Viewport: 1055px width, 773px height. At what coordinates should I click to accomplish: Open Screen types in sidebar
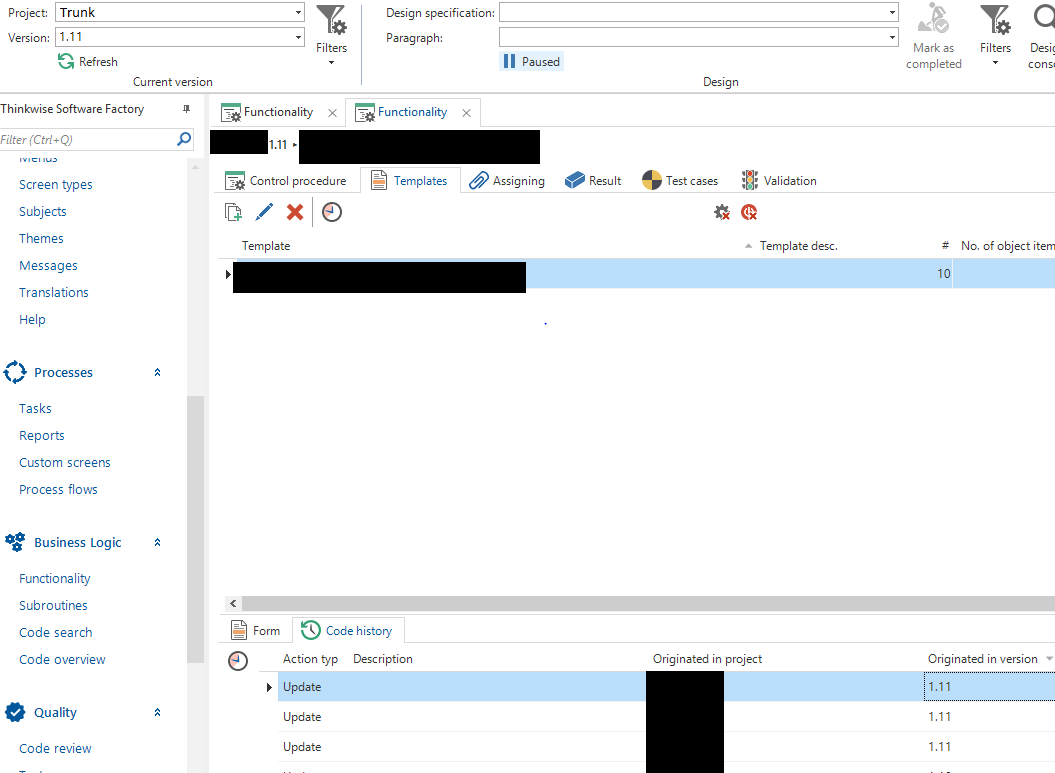tap(56, 184)
